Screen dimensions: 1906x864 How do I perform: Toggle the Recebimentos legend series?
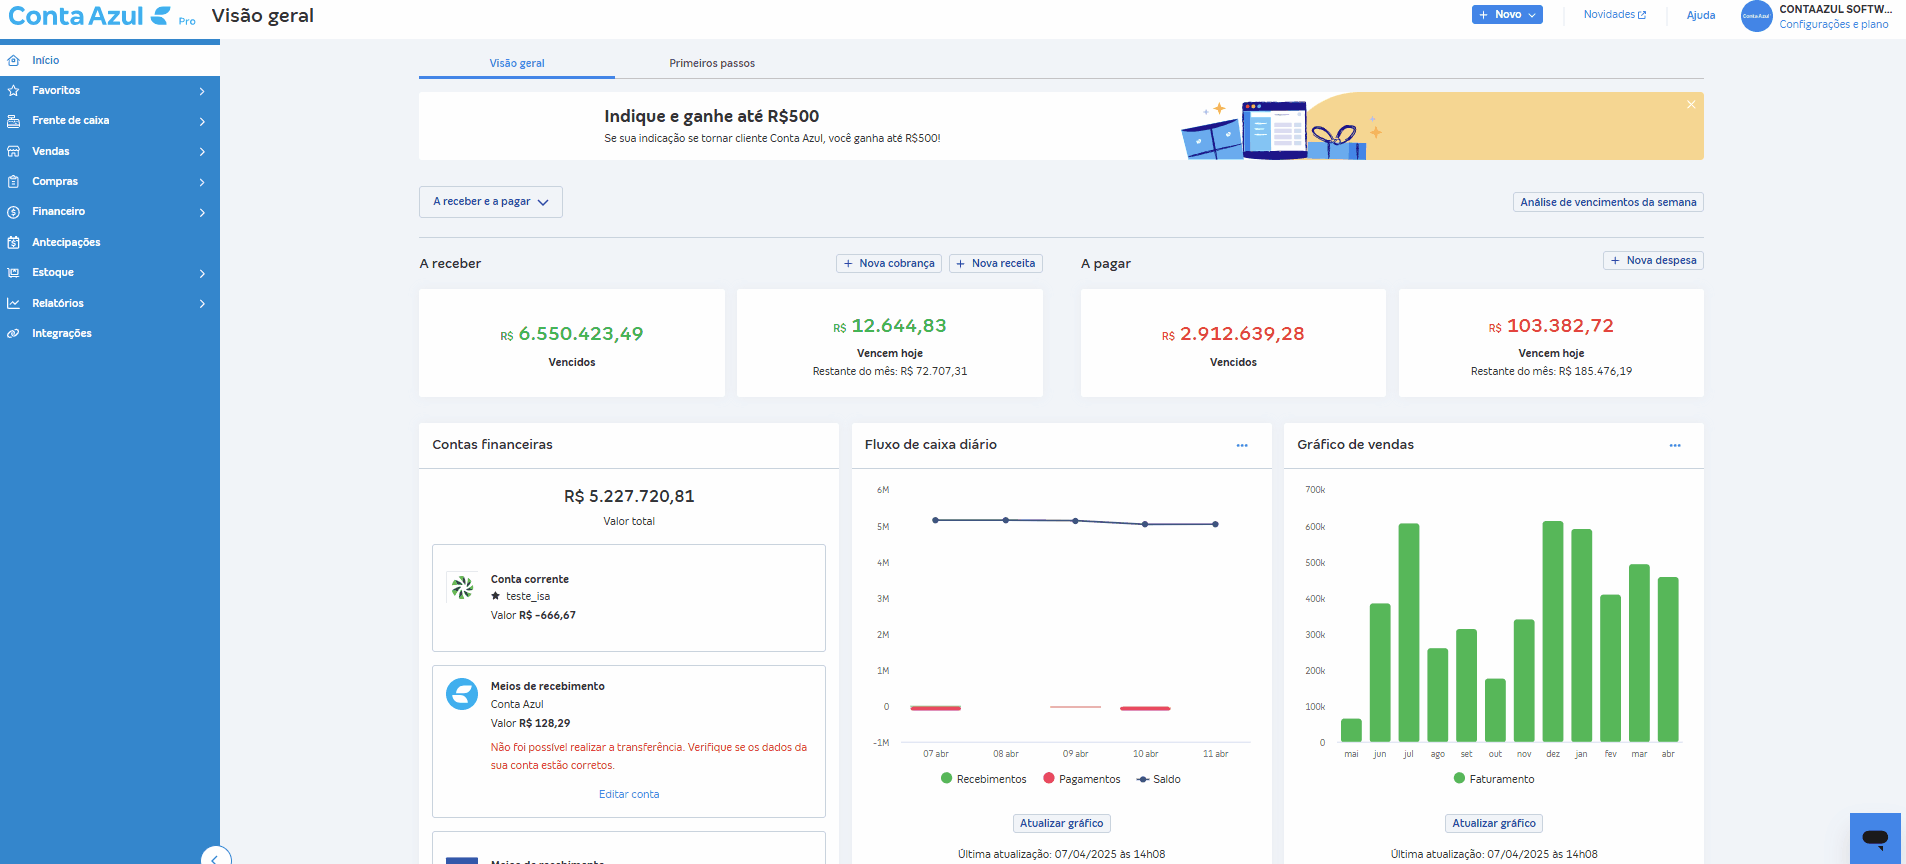tap(983, 779)
